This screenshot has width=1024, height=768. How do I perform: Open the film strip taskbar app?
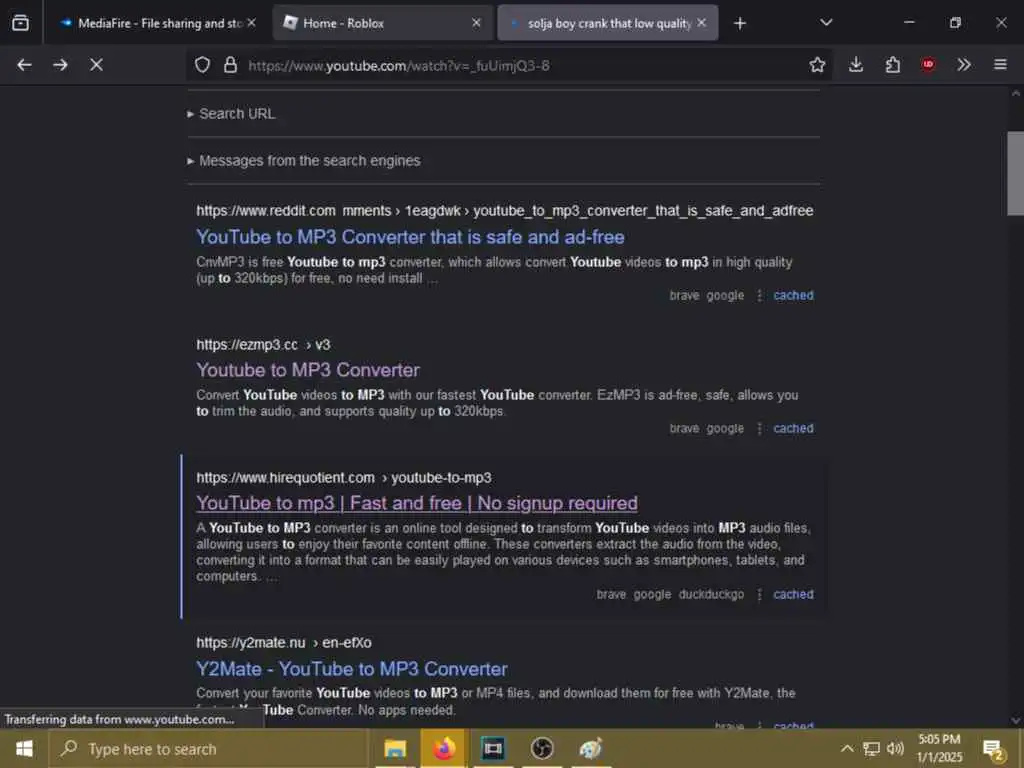point(493,748)
